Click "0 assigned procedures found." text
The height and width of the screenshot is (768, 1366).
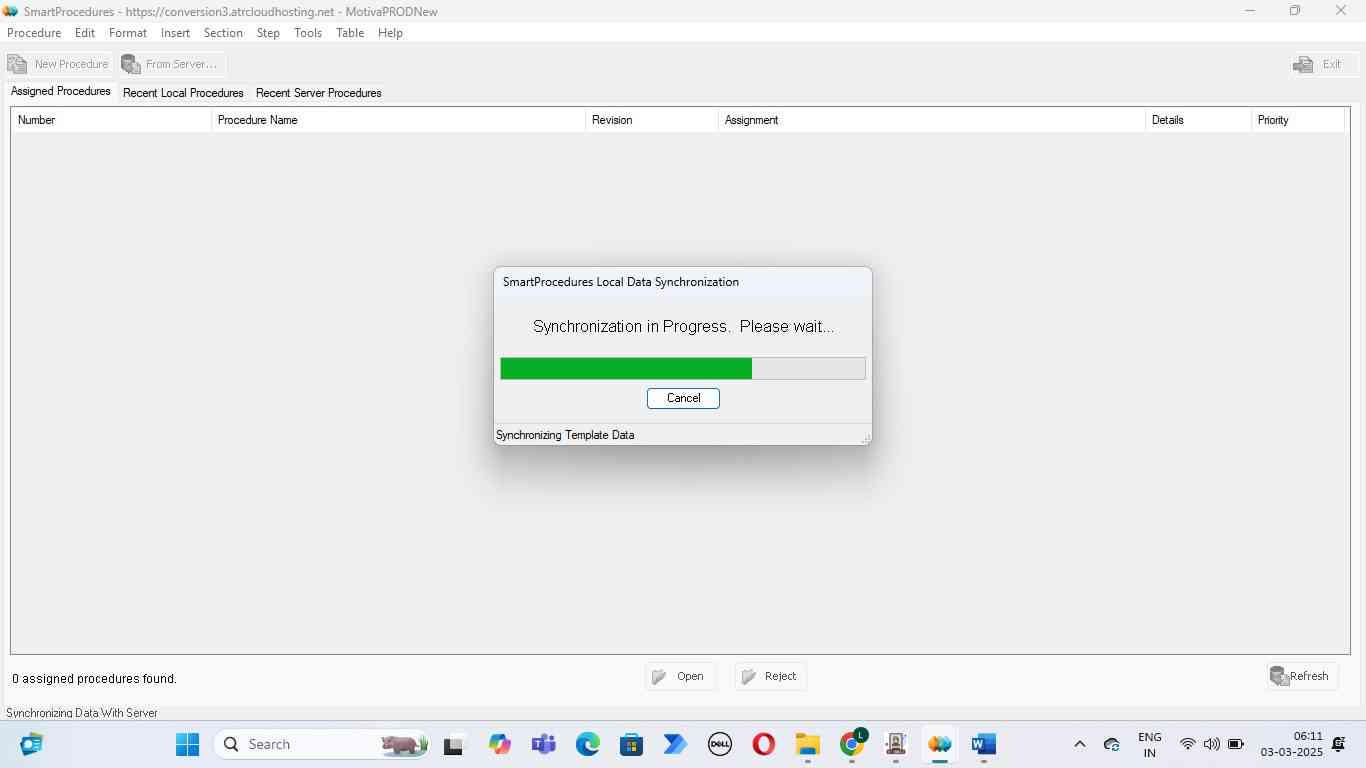point(94,679)
